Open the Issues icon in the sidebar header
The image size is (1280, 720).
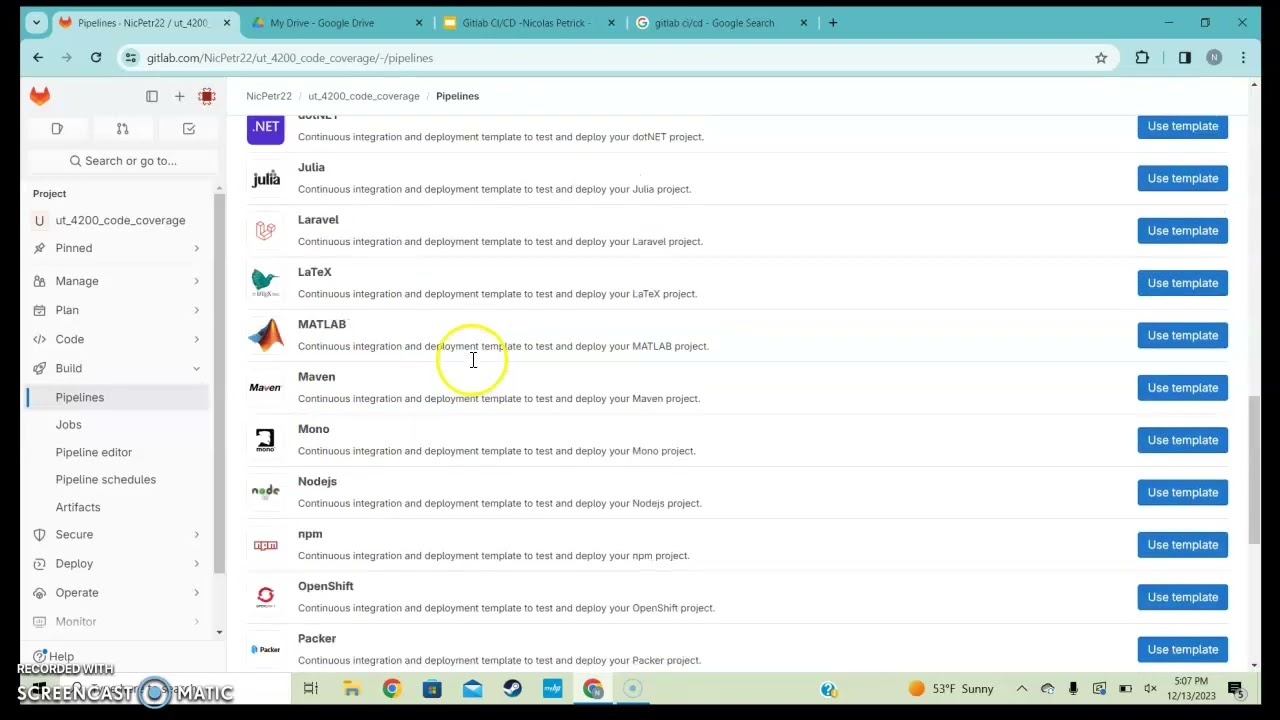[x=57, y=129]
